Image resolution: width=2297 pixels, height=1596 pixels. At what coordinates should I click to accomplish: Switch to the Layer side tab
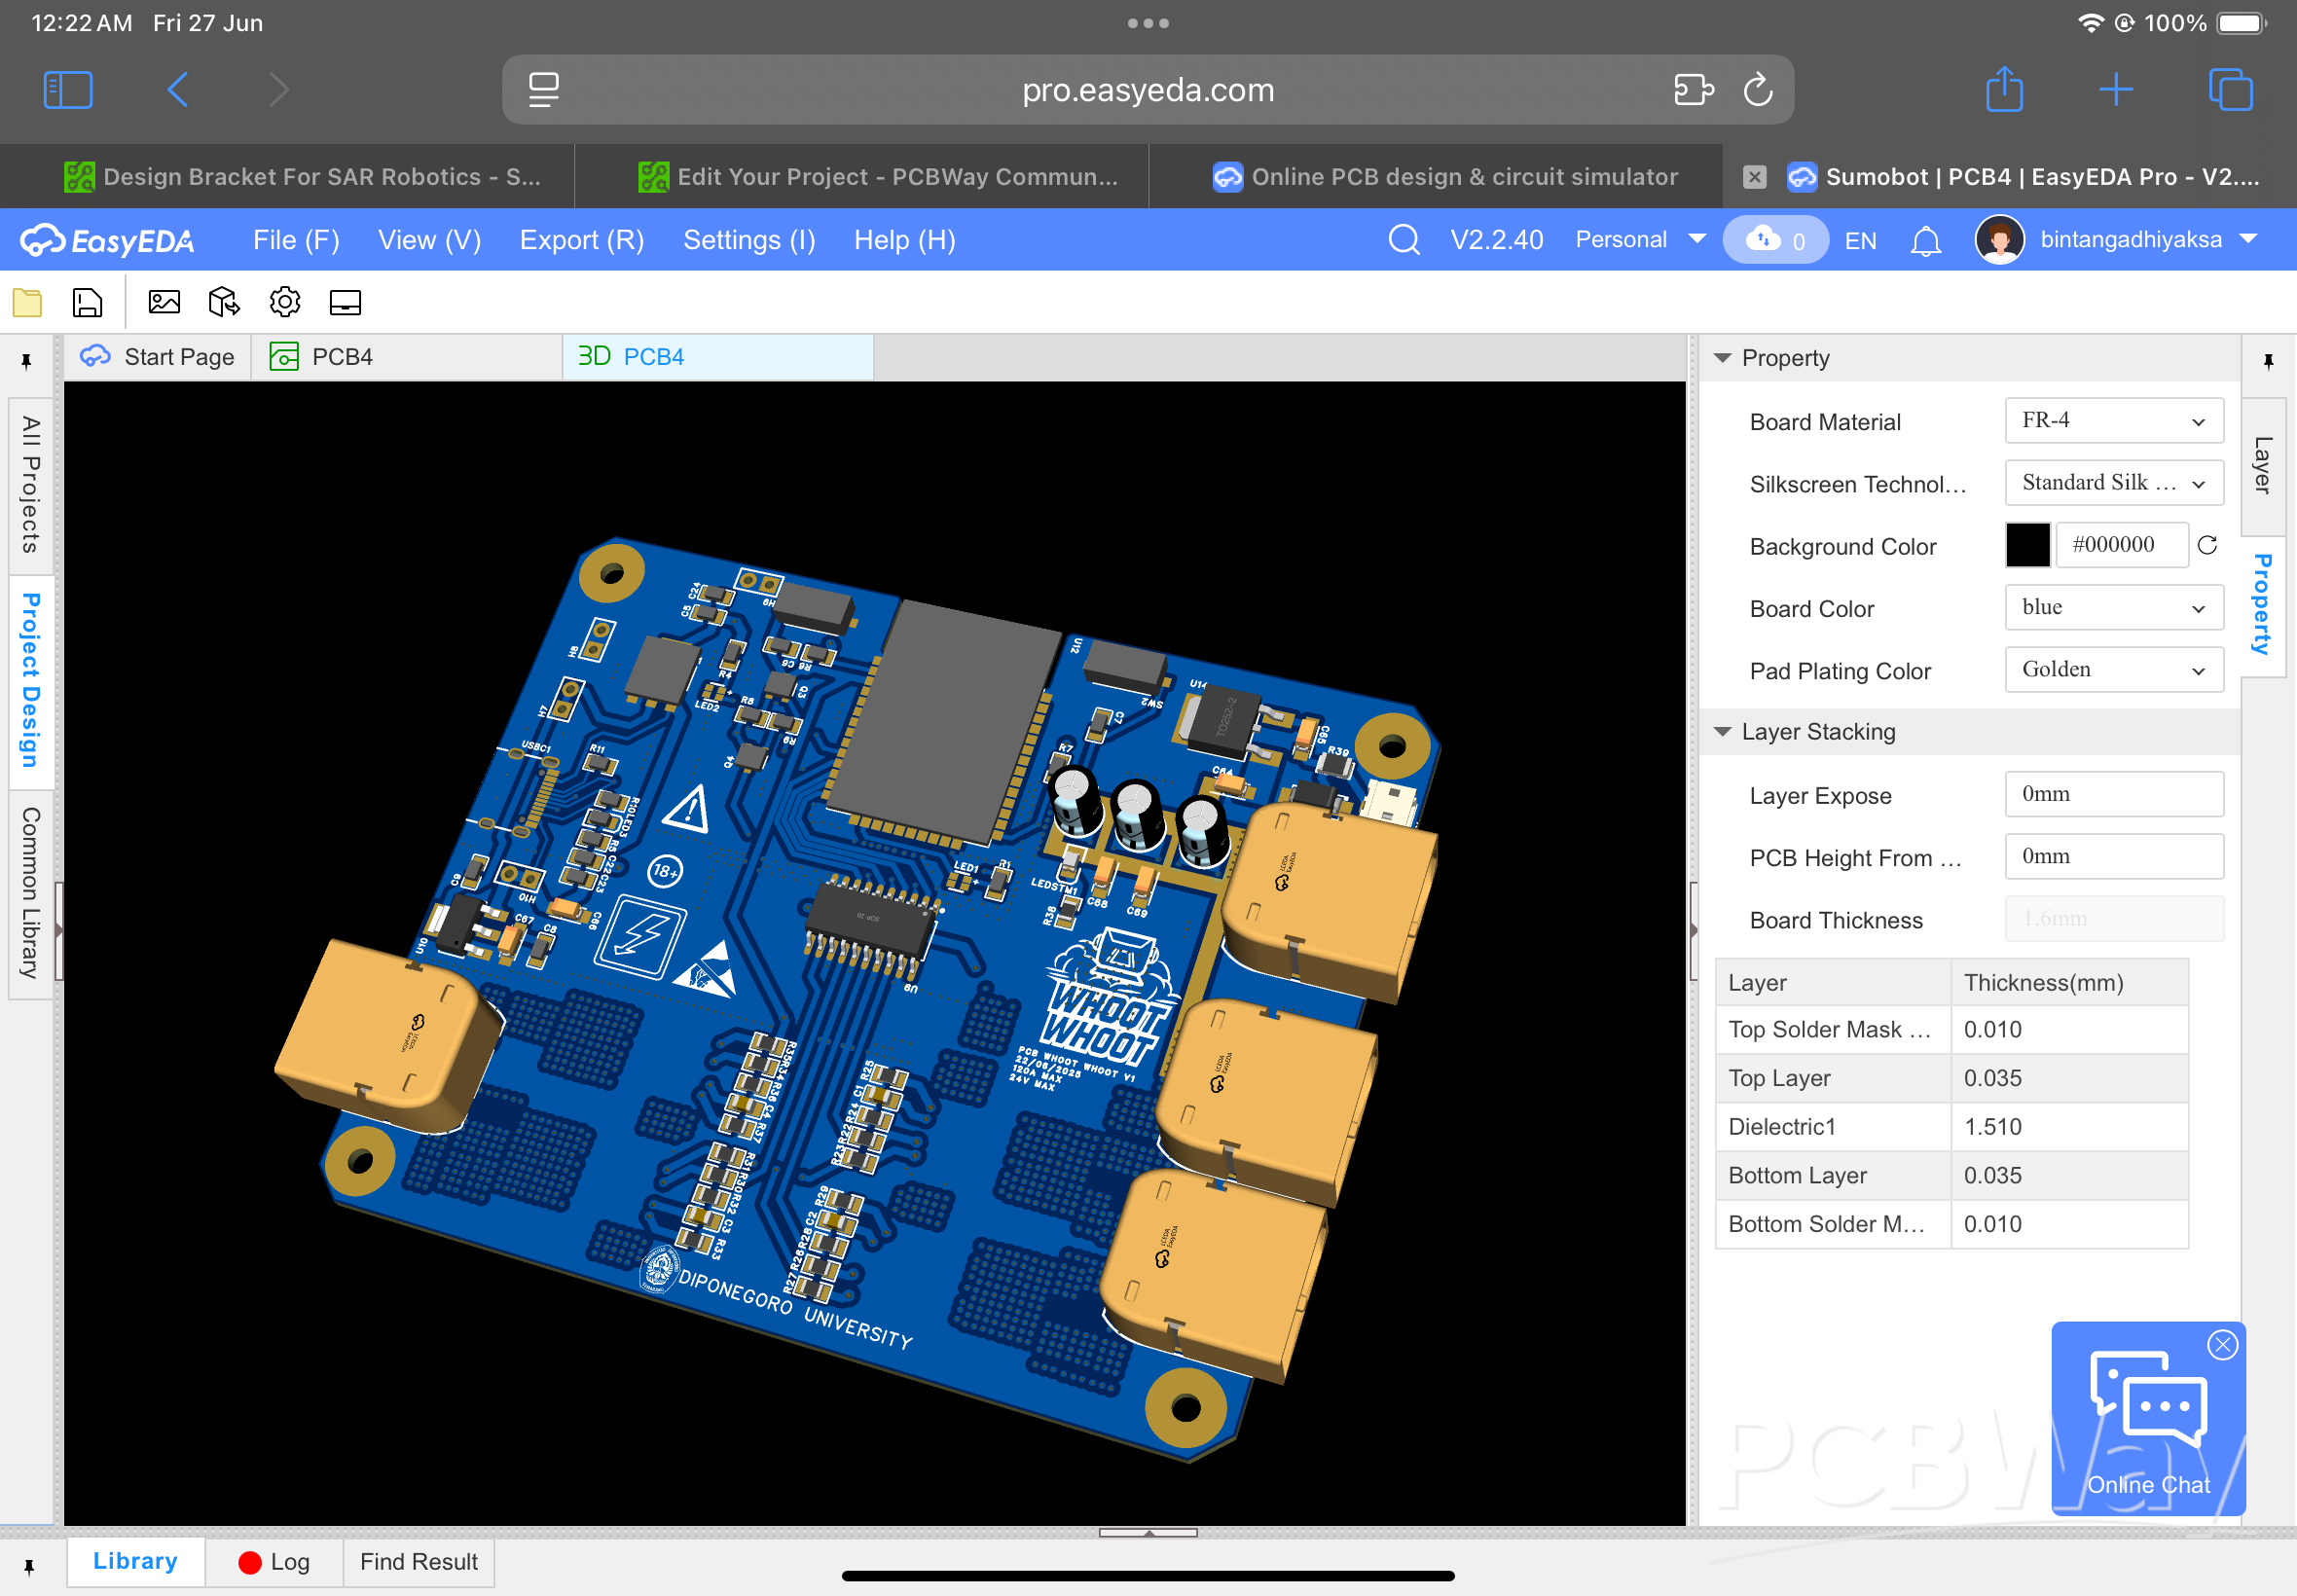click(2263, 465)
